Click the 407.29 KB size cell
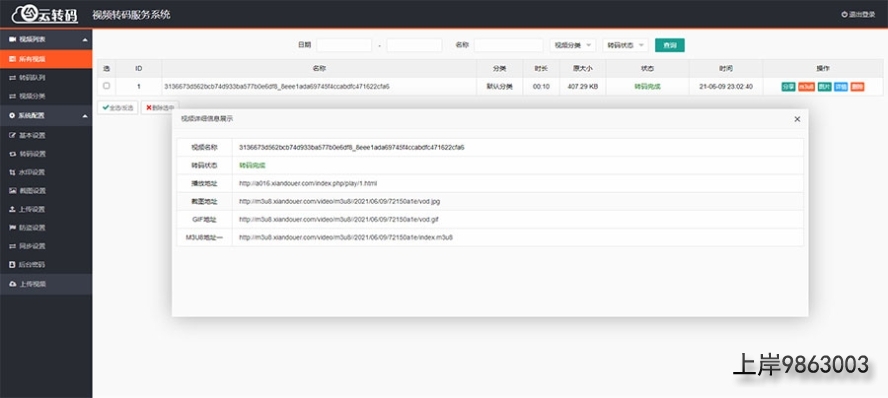888x398 pixels. click(x=583, y=87)
